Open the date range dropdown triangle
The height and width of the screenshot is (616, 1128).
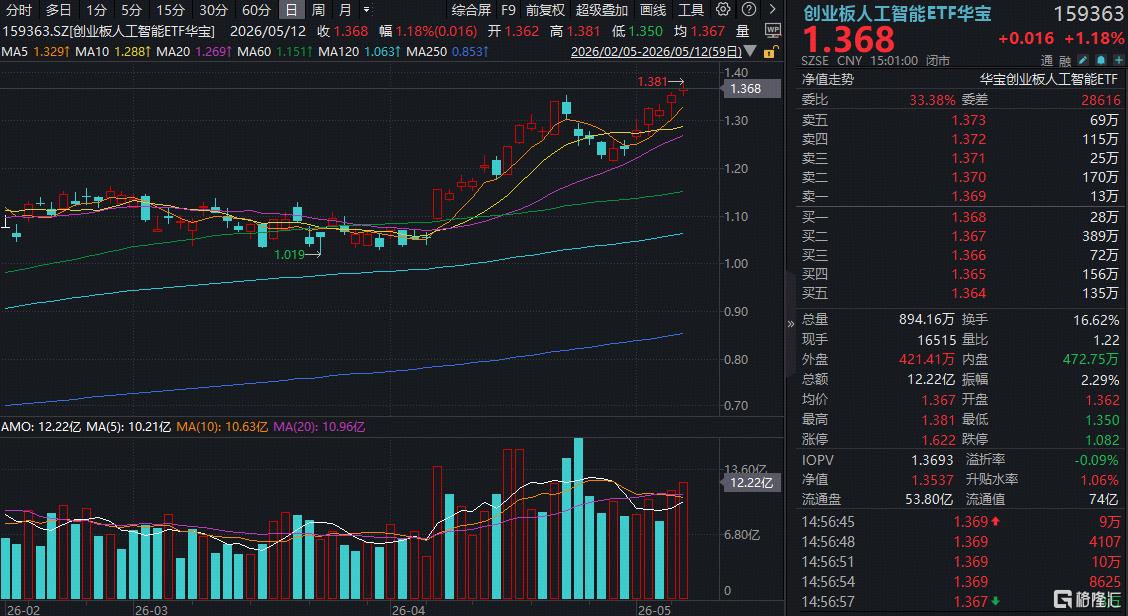click(751, 52)
